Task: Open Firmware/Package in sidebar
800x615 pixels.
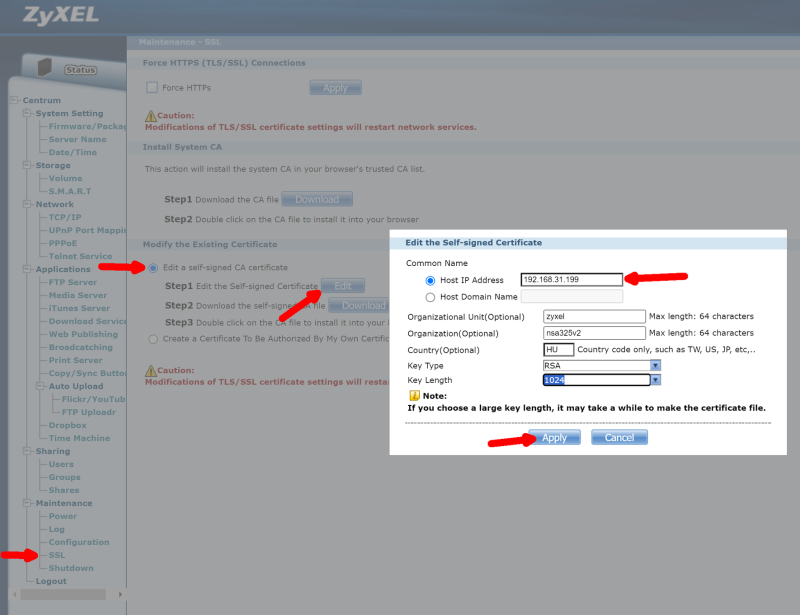Action: click(x=87, y=126)
